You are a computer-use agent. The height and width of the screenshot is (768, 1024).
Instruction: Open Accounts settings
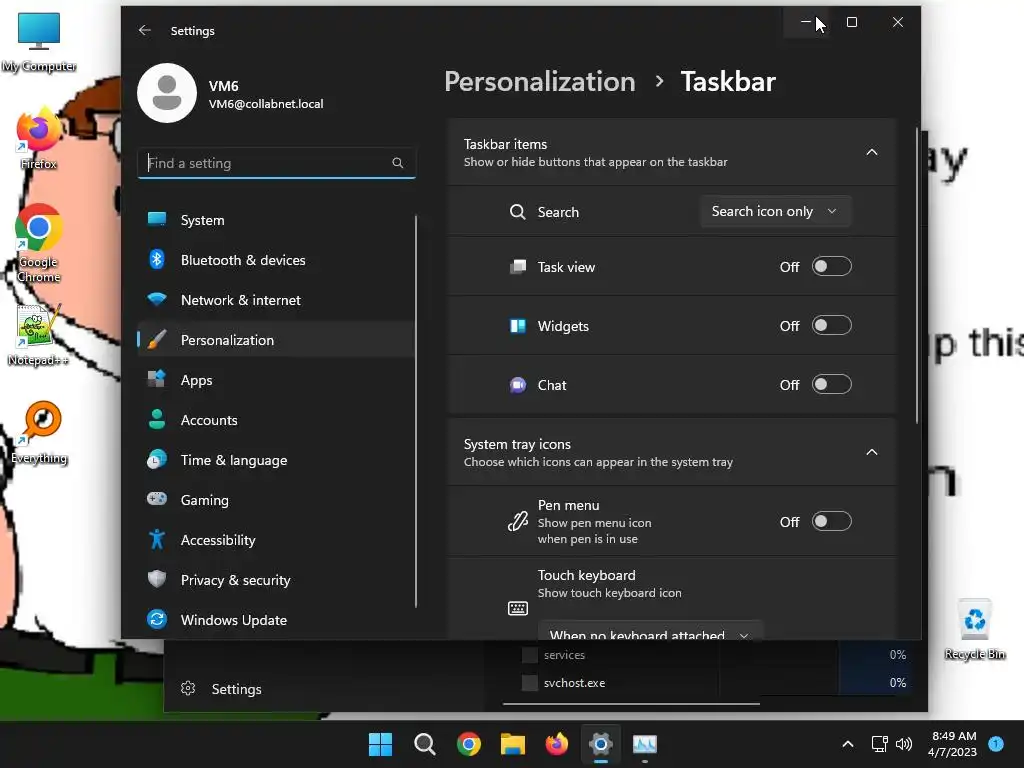[x=276, y=420]
